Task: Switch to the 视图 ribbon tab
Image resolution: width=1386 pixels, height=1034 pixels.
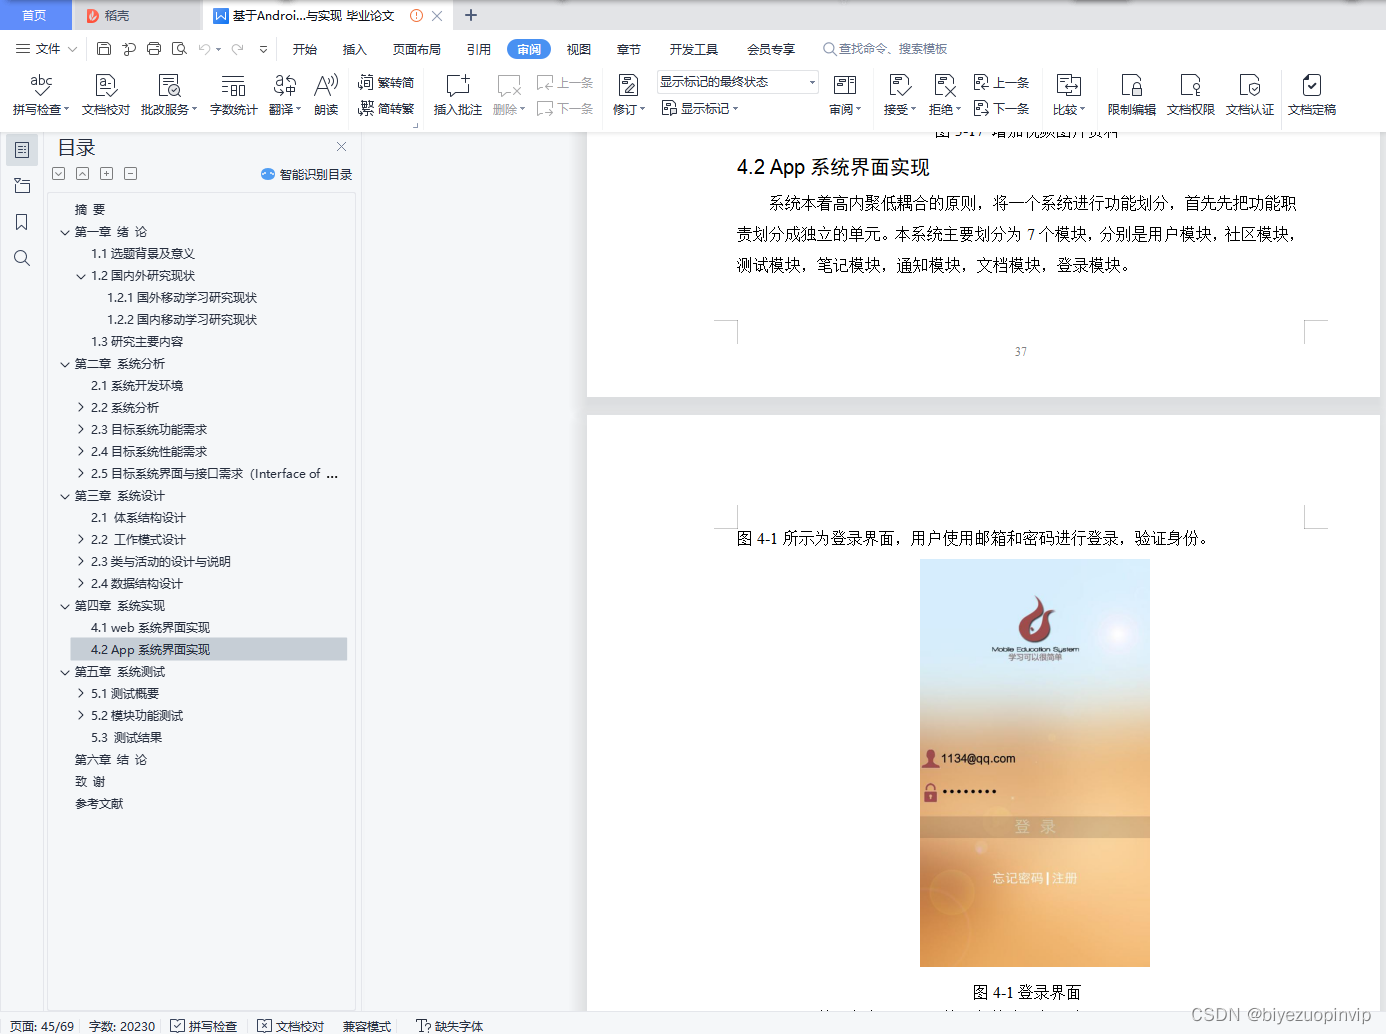Action: [x=577, y=47]
